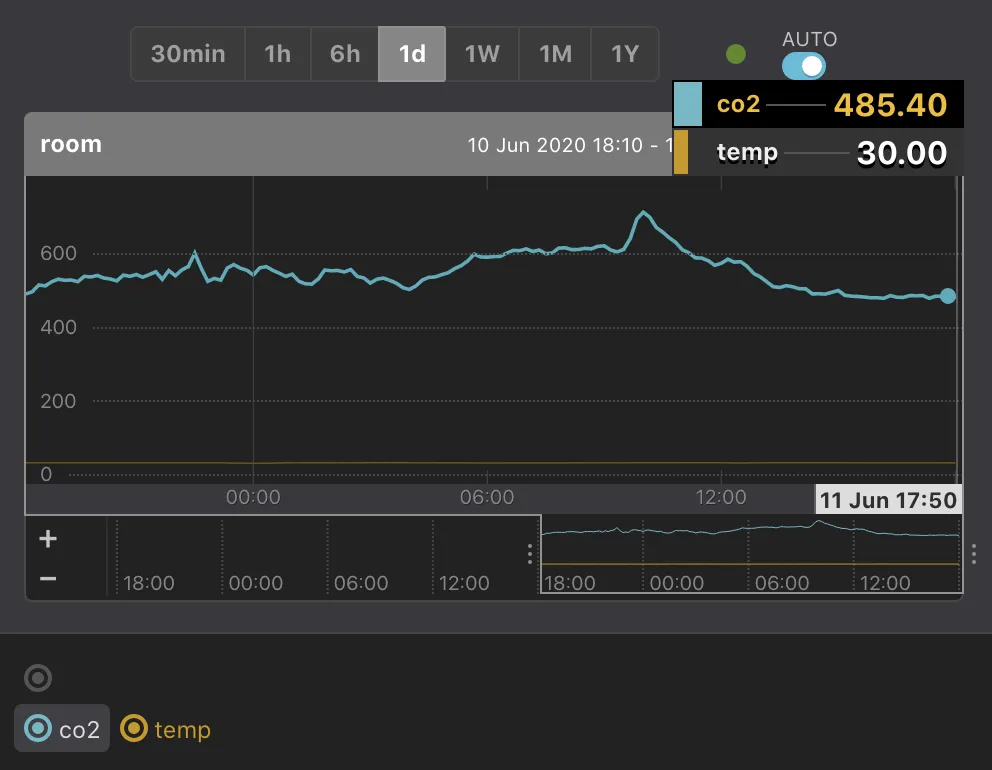
Task: Click the gray radio icon above co2
Action: (38, 678)
